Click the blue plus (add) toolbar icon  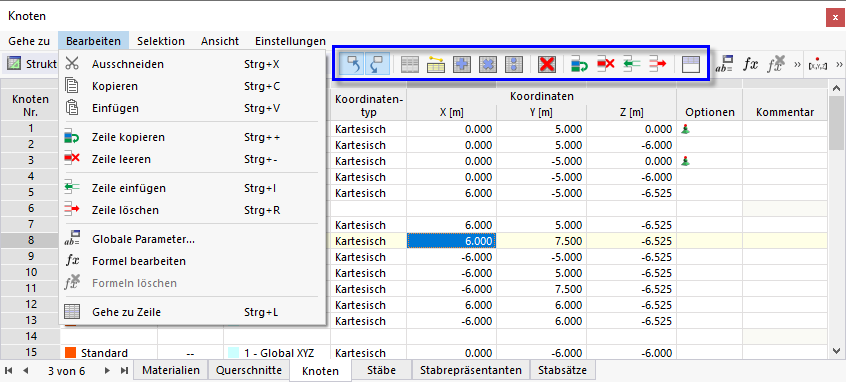462,65
